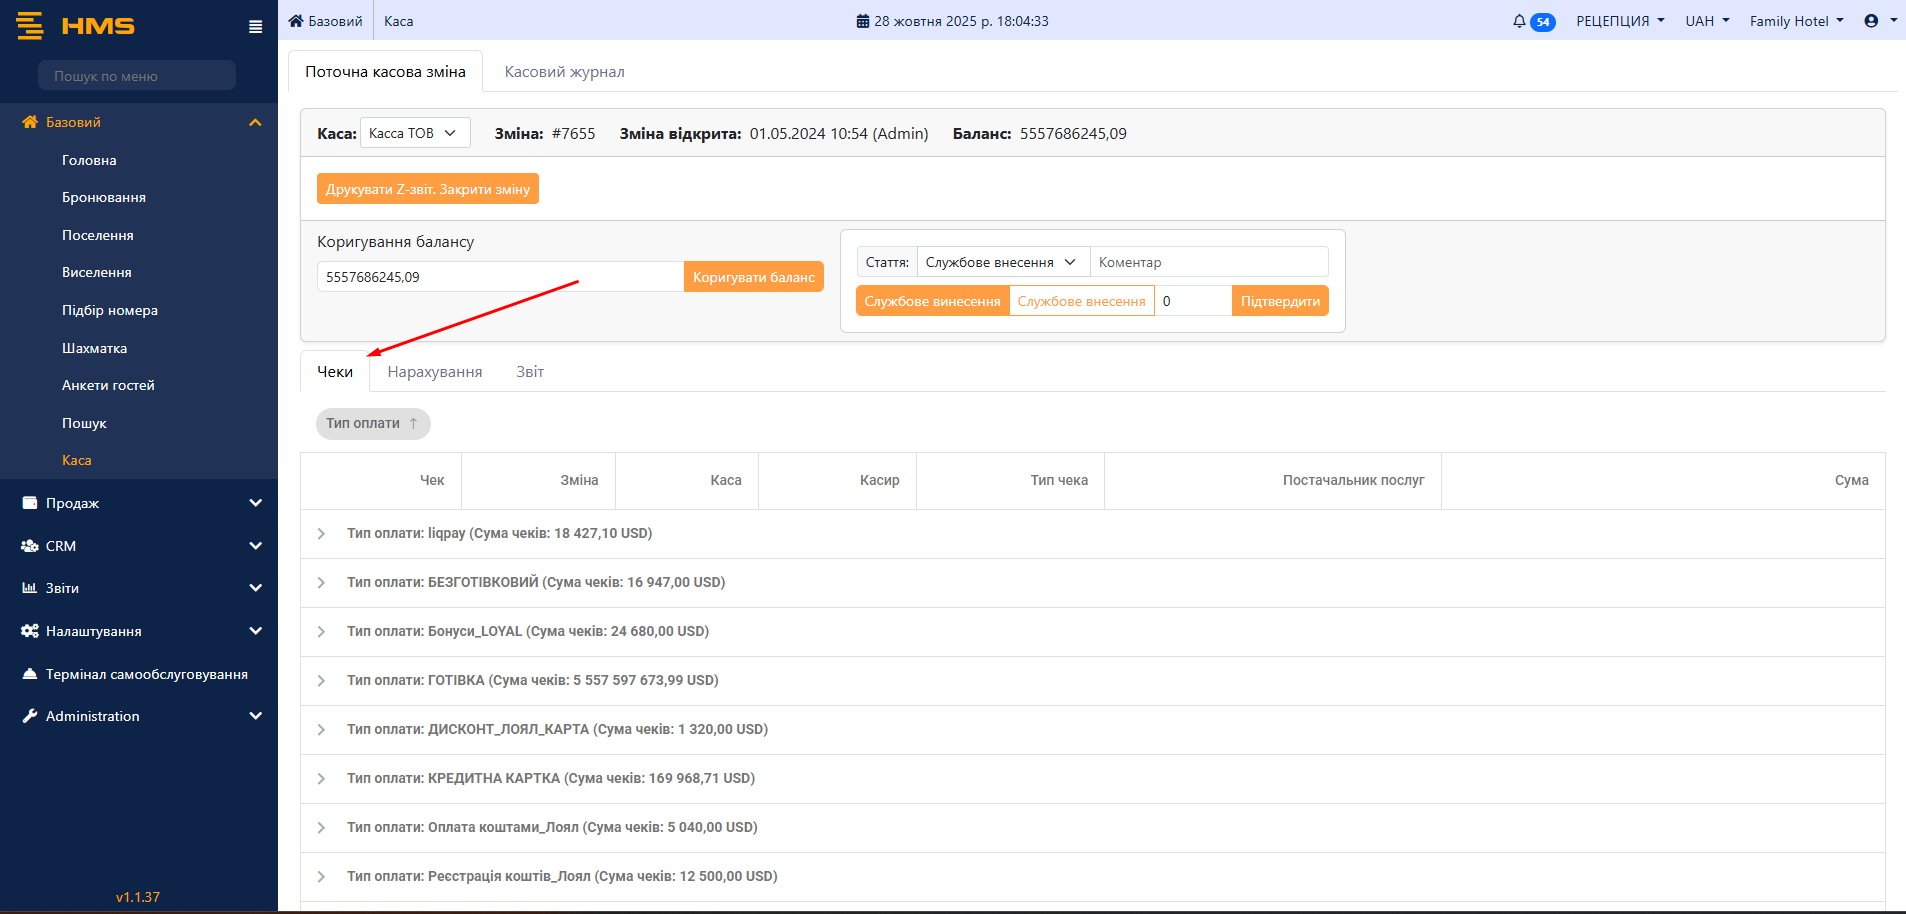Switch to the Нарахування tab

click(x=435, y=372)
